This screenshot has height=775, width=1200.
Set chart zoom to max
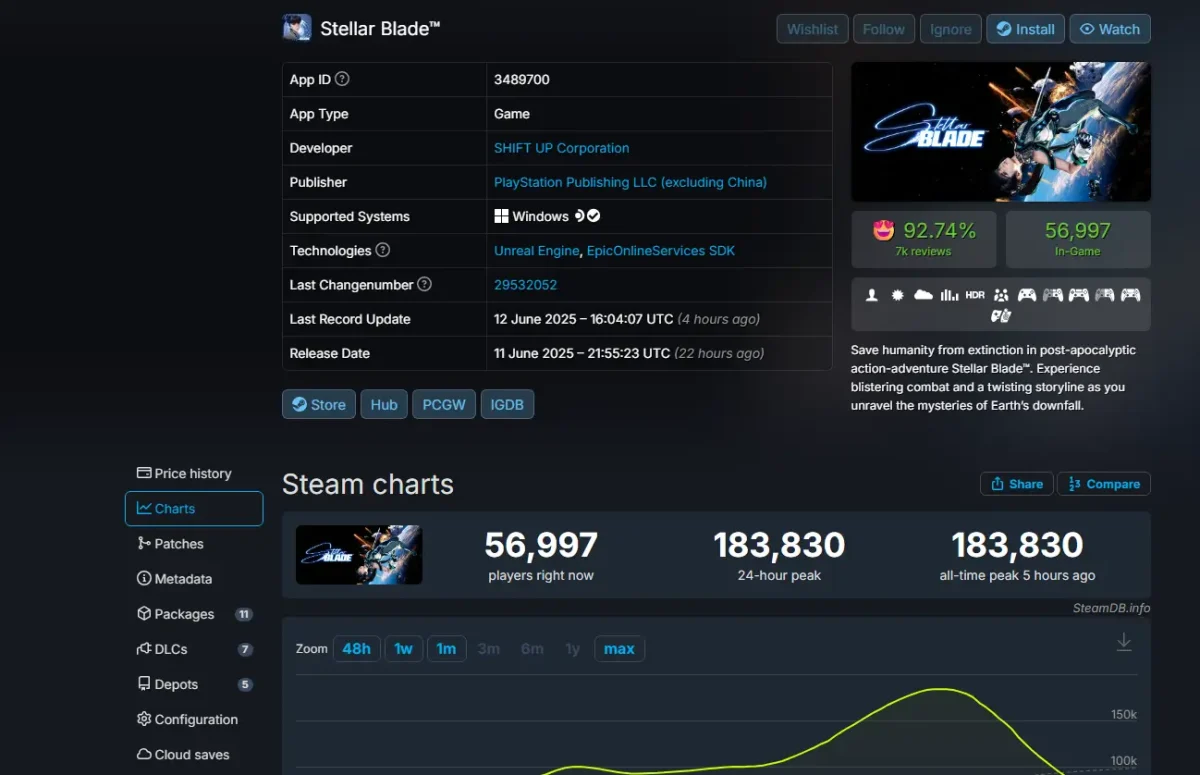(x=619, y=649)
